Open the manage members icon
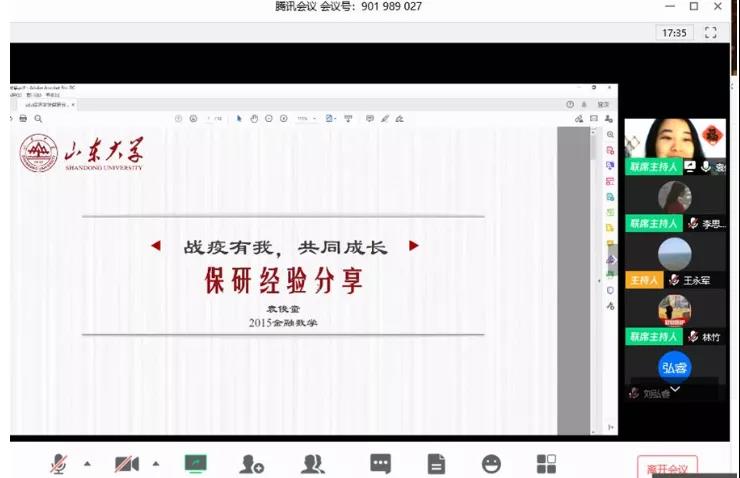The height and width of the screenshot is (478, 740). pyautogui.click(x=312, y=464)
